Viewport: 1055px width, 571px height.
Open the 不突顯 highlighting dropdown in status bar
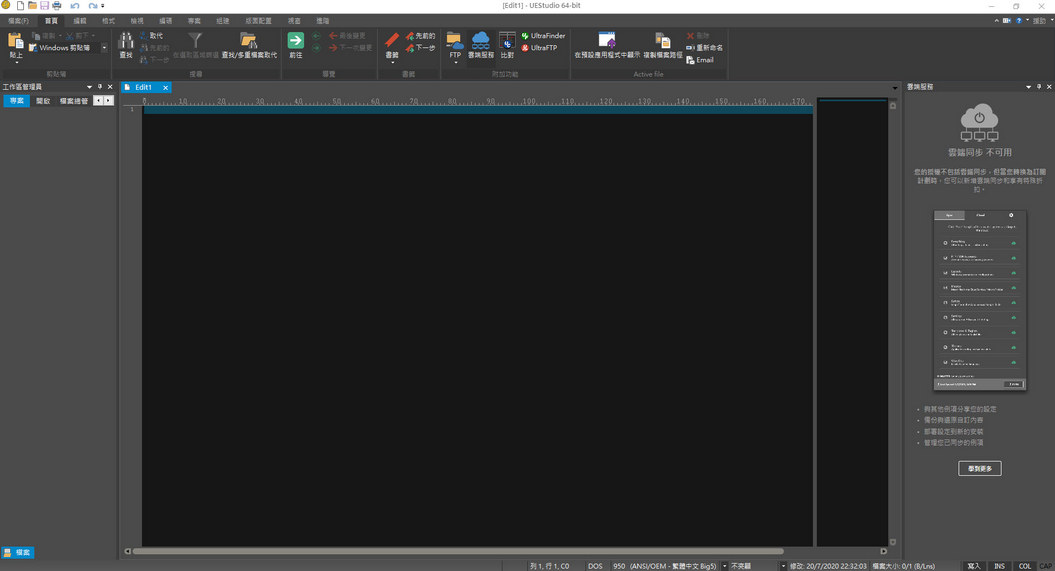[x=783, y=566]
